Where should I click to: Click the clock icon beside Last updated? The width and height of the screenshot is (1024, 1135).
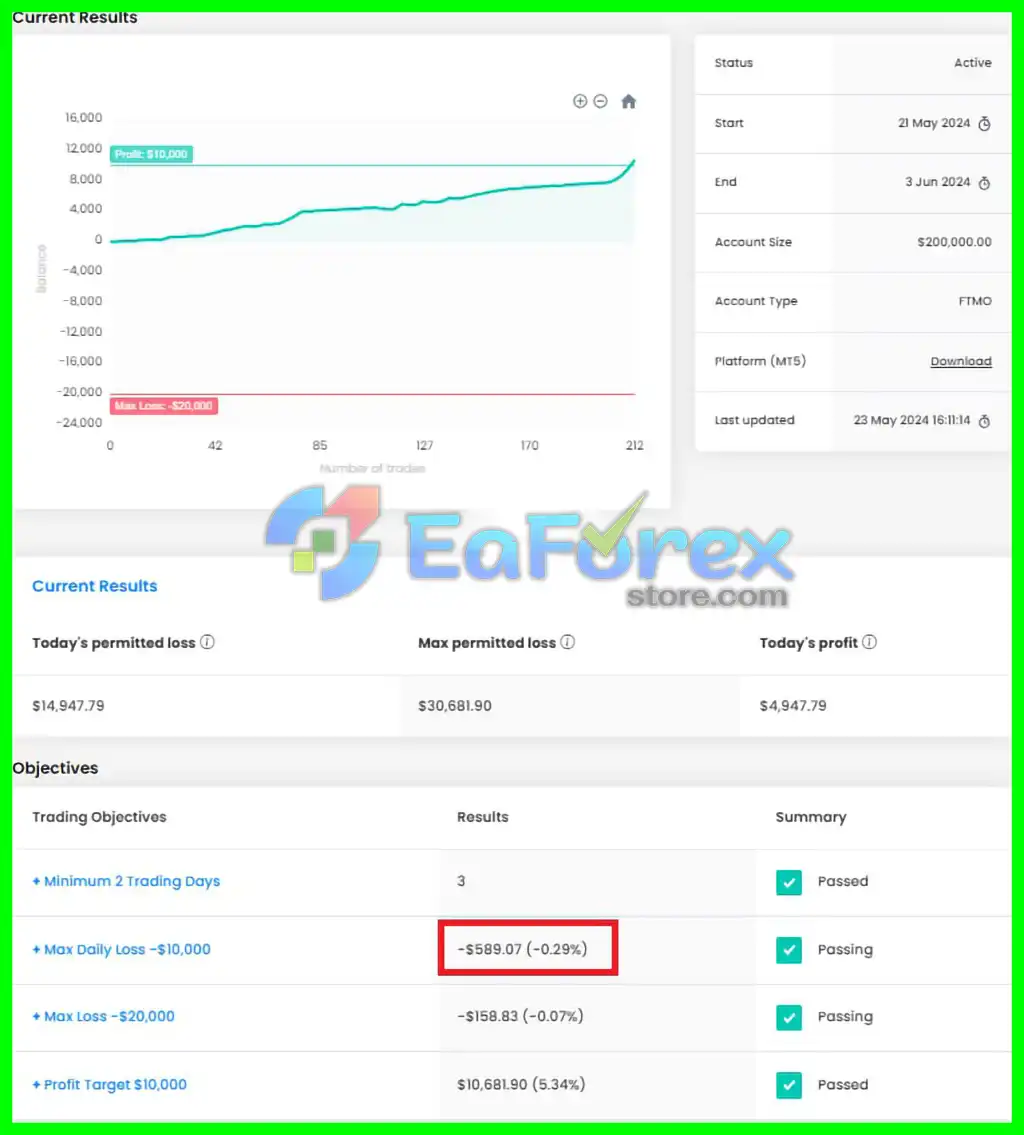[984, 421]
